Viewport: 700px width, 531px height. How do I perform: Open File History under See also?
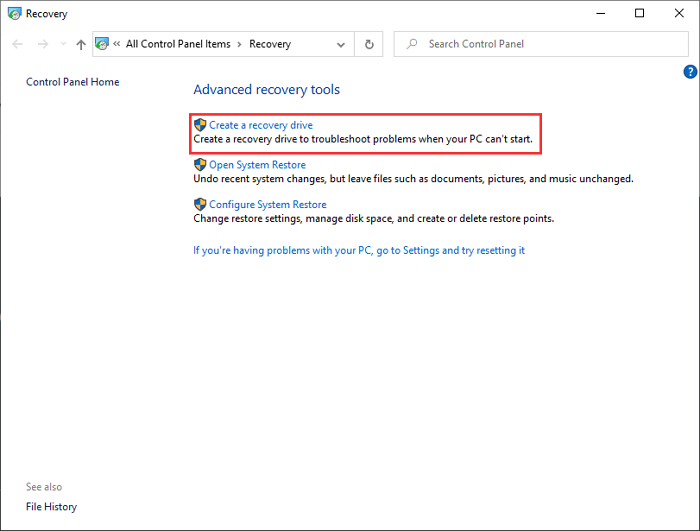(51, 507)
